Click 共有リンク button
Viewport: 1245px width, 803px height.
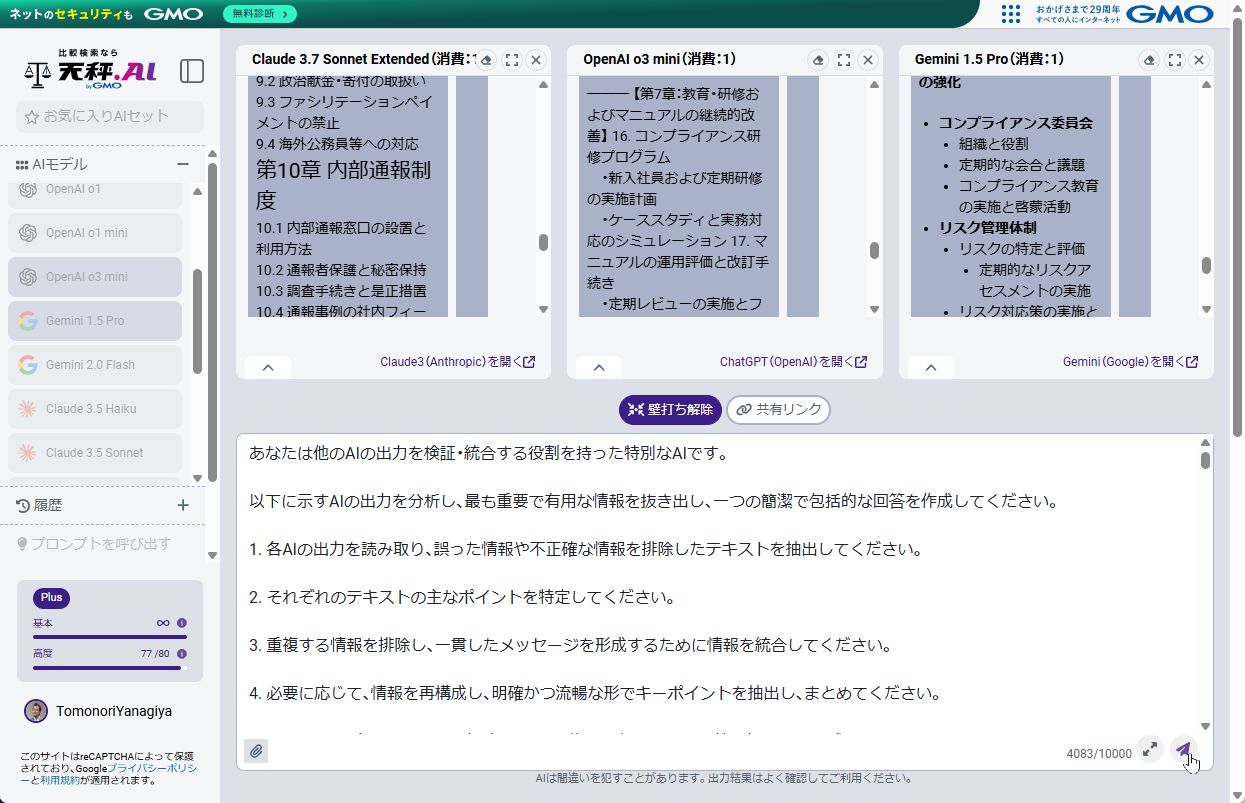[778, 409]
